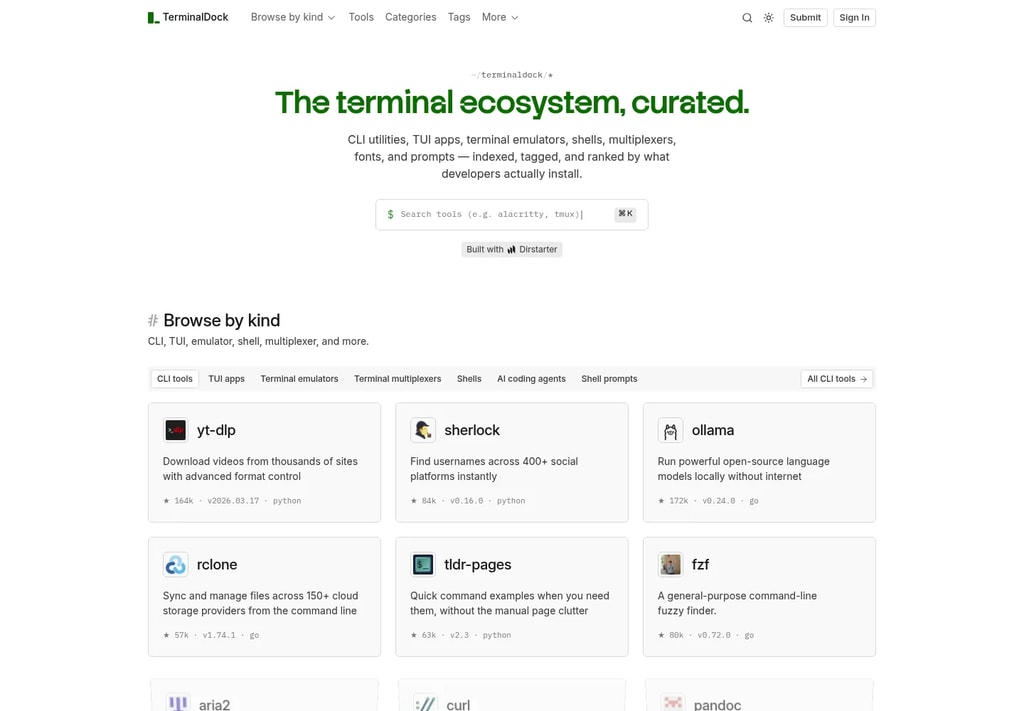Open the Categories nav item
This screenshot has height=711, width=1024.
click(410, 18)
